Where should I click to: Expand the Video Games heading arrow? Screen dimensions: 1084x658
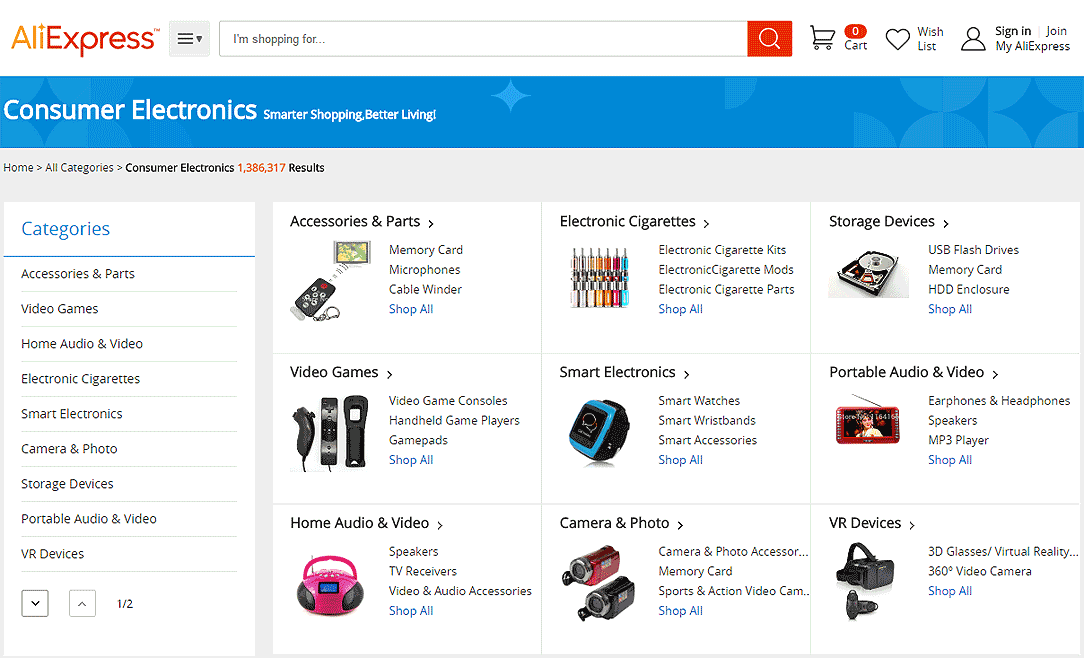[x=389, y=374]
